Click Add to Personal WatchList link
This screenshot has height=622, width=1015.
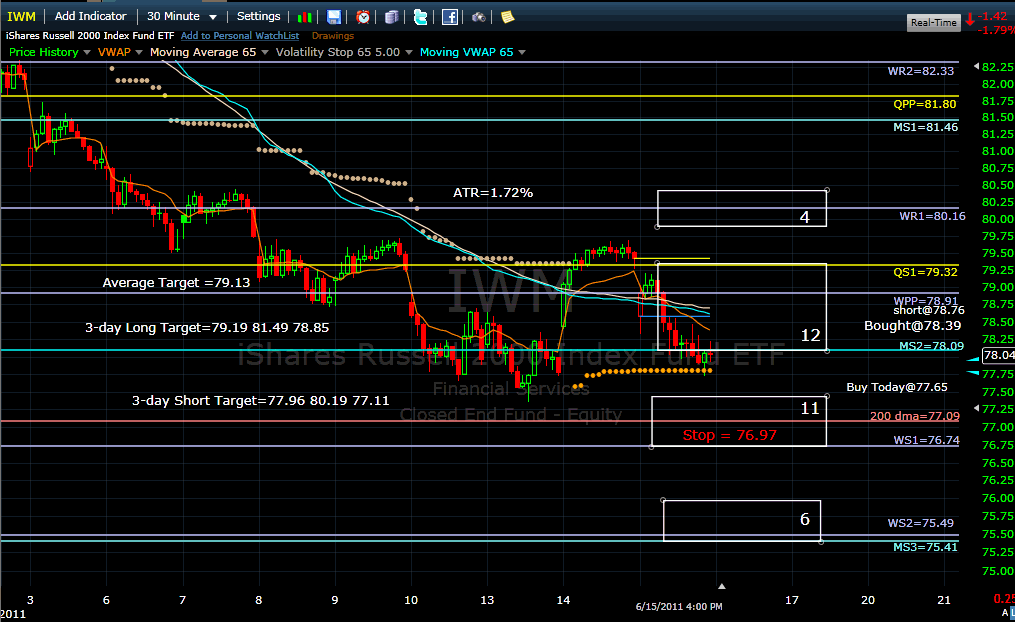click(x=240, y=36)
